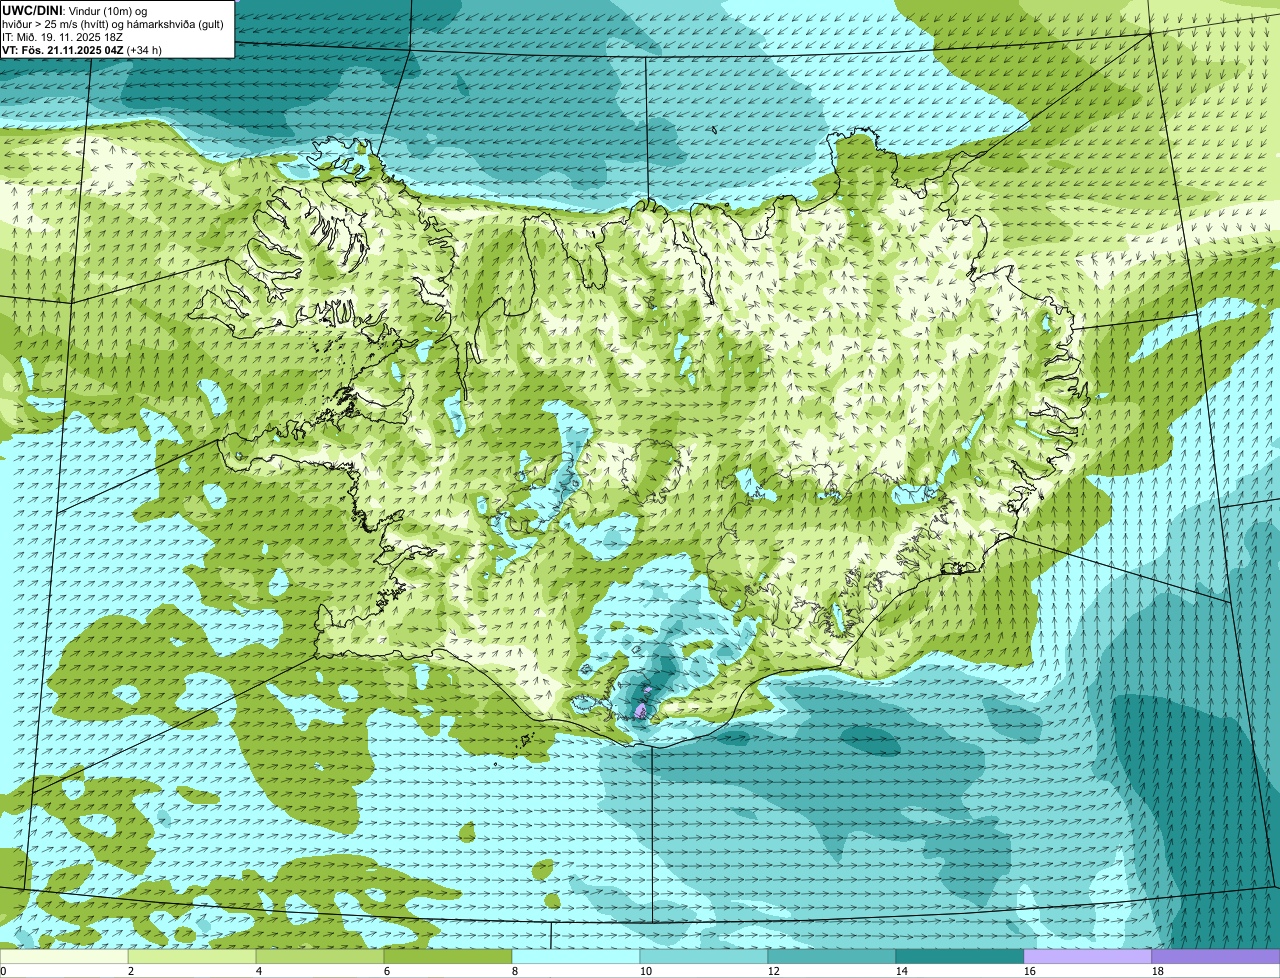Click the purple peak-wind spot near the south coast
1280x978 pixels.
[x=640, y=709]
